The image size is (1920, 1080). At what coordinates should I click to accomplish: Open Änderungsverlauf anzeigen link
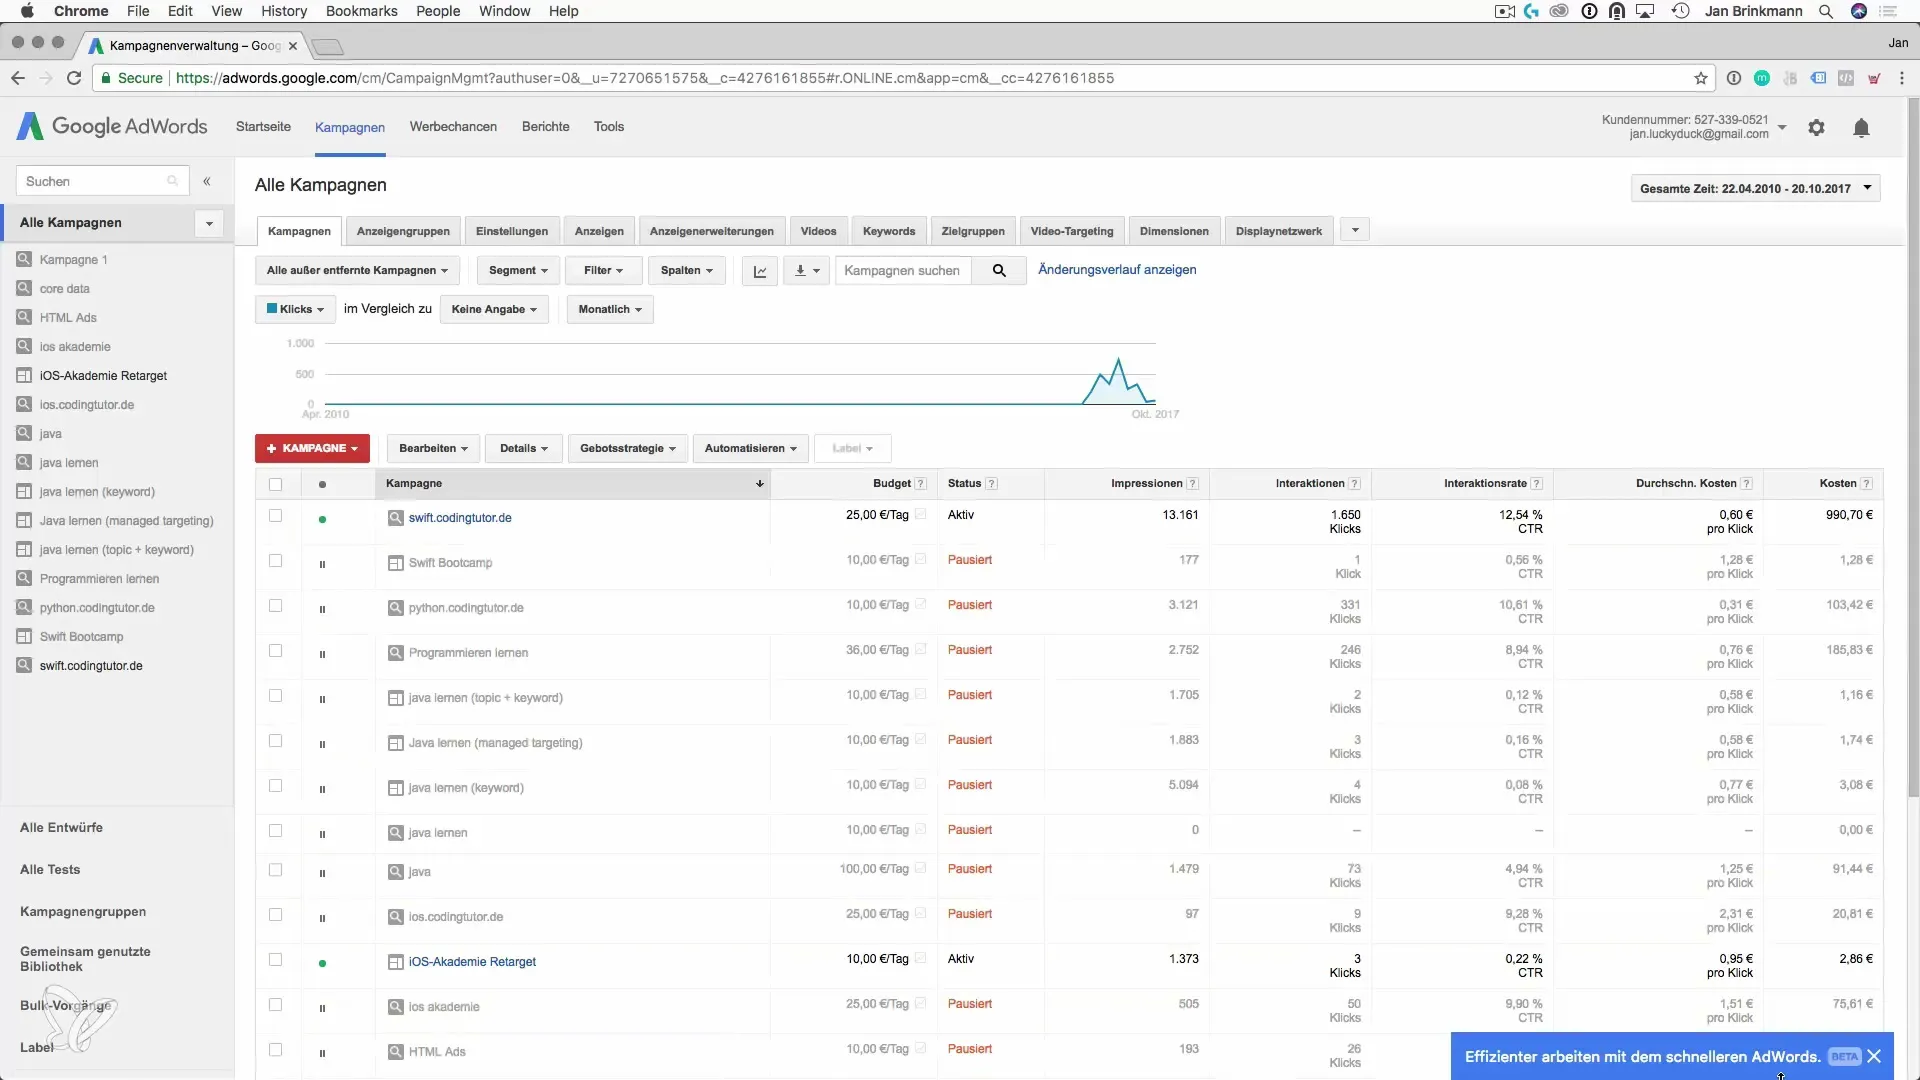pos(1117,270)
